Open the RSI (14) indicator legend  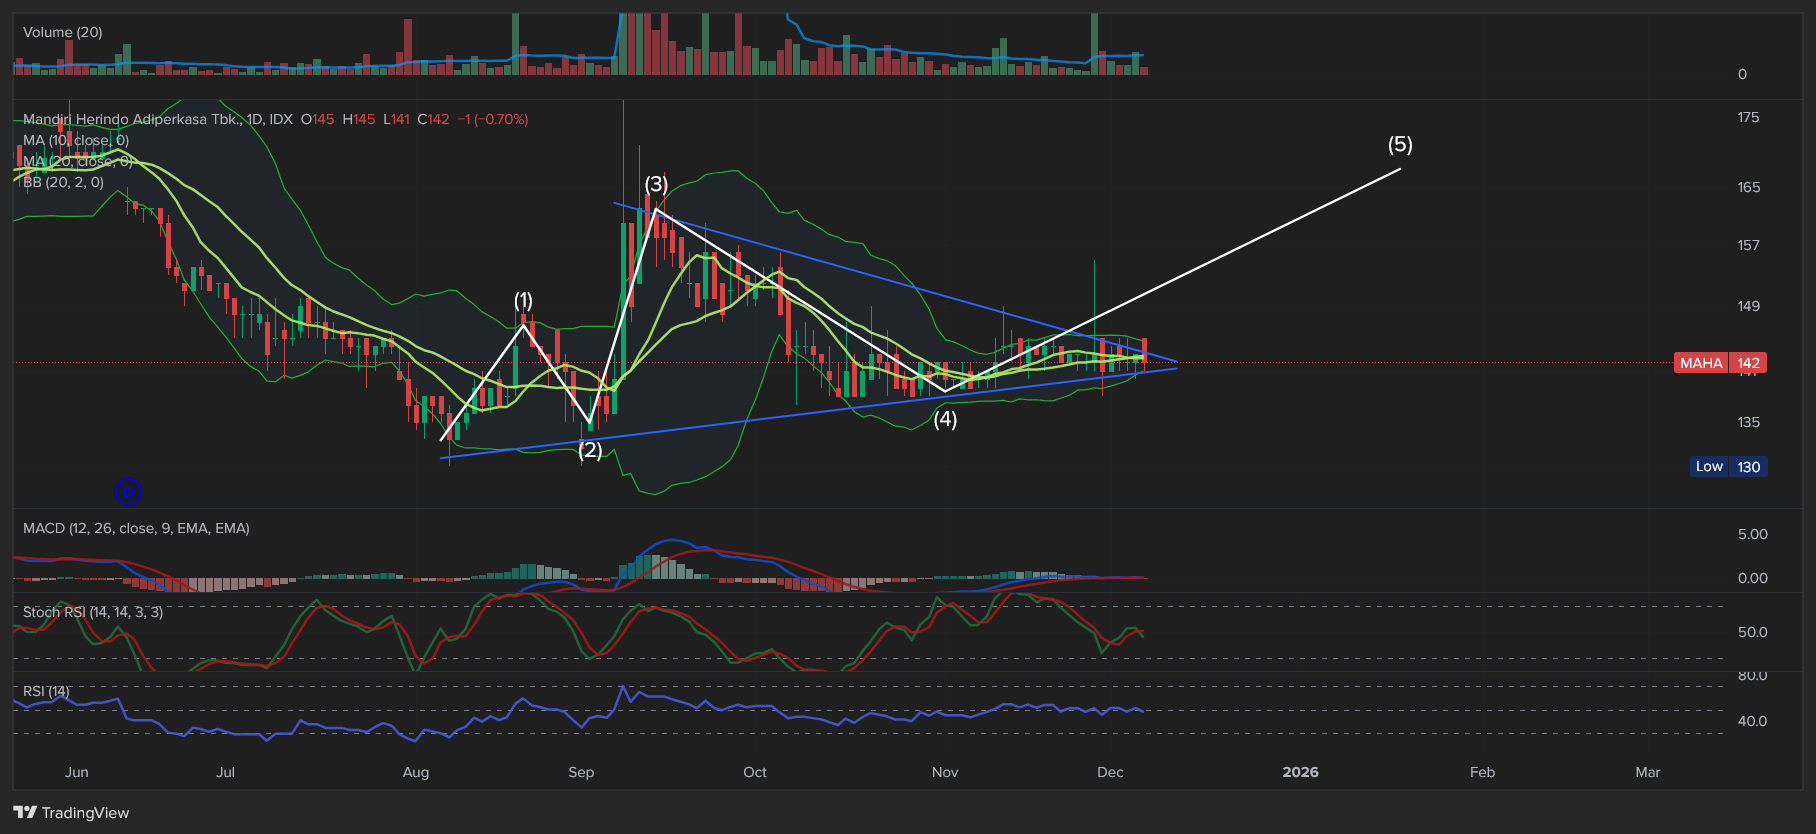pyautogui.click(x=47, y=691)
